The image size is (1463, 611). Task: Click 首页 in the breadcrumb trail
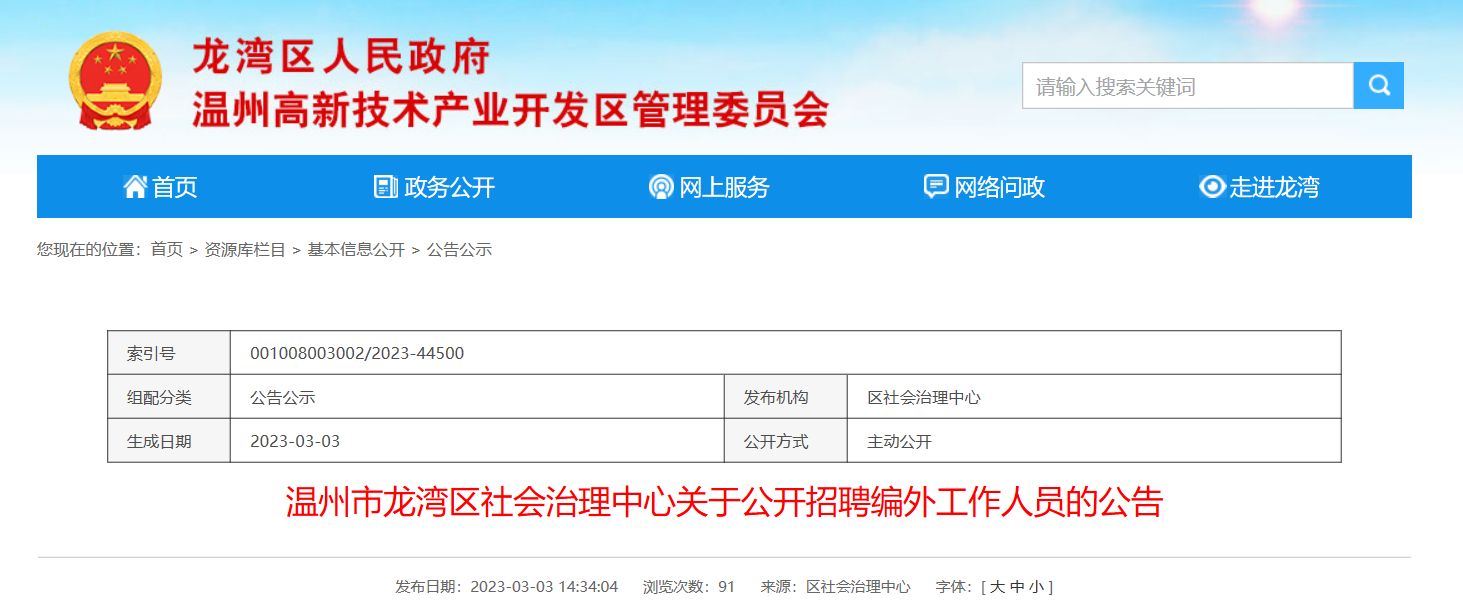click(167, 250)
